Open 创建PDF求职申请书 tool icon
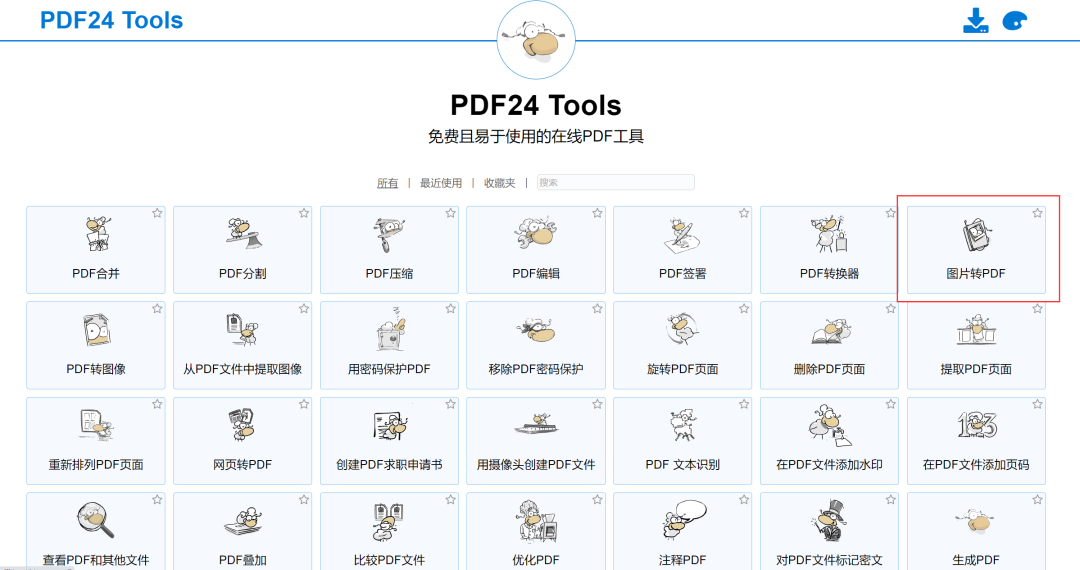 pos(390,426)
